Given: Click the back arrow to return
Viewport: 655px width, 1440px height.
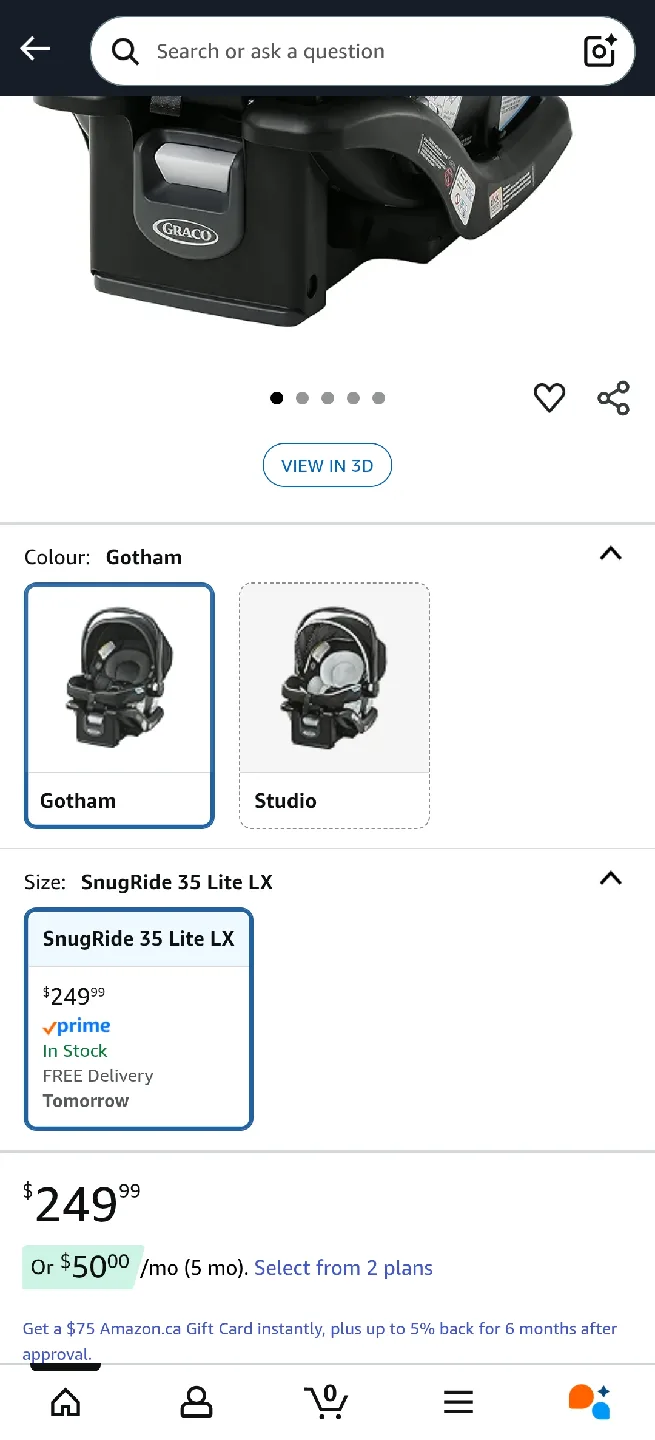Looking at the screenshot, I should coord(35,48).
